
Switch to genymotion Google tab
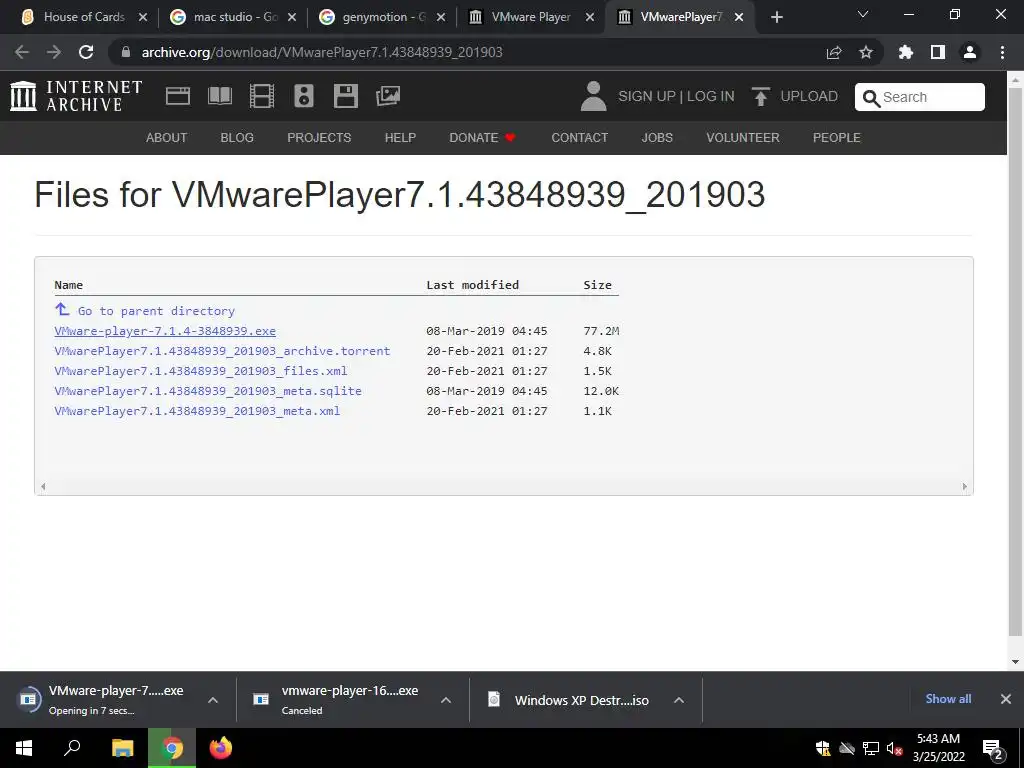(x=383, y=18)
